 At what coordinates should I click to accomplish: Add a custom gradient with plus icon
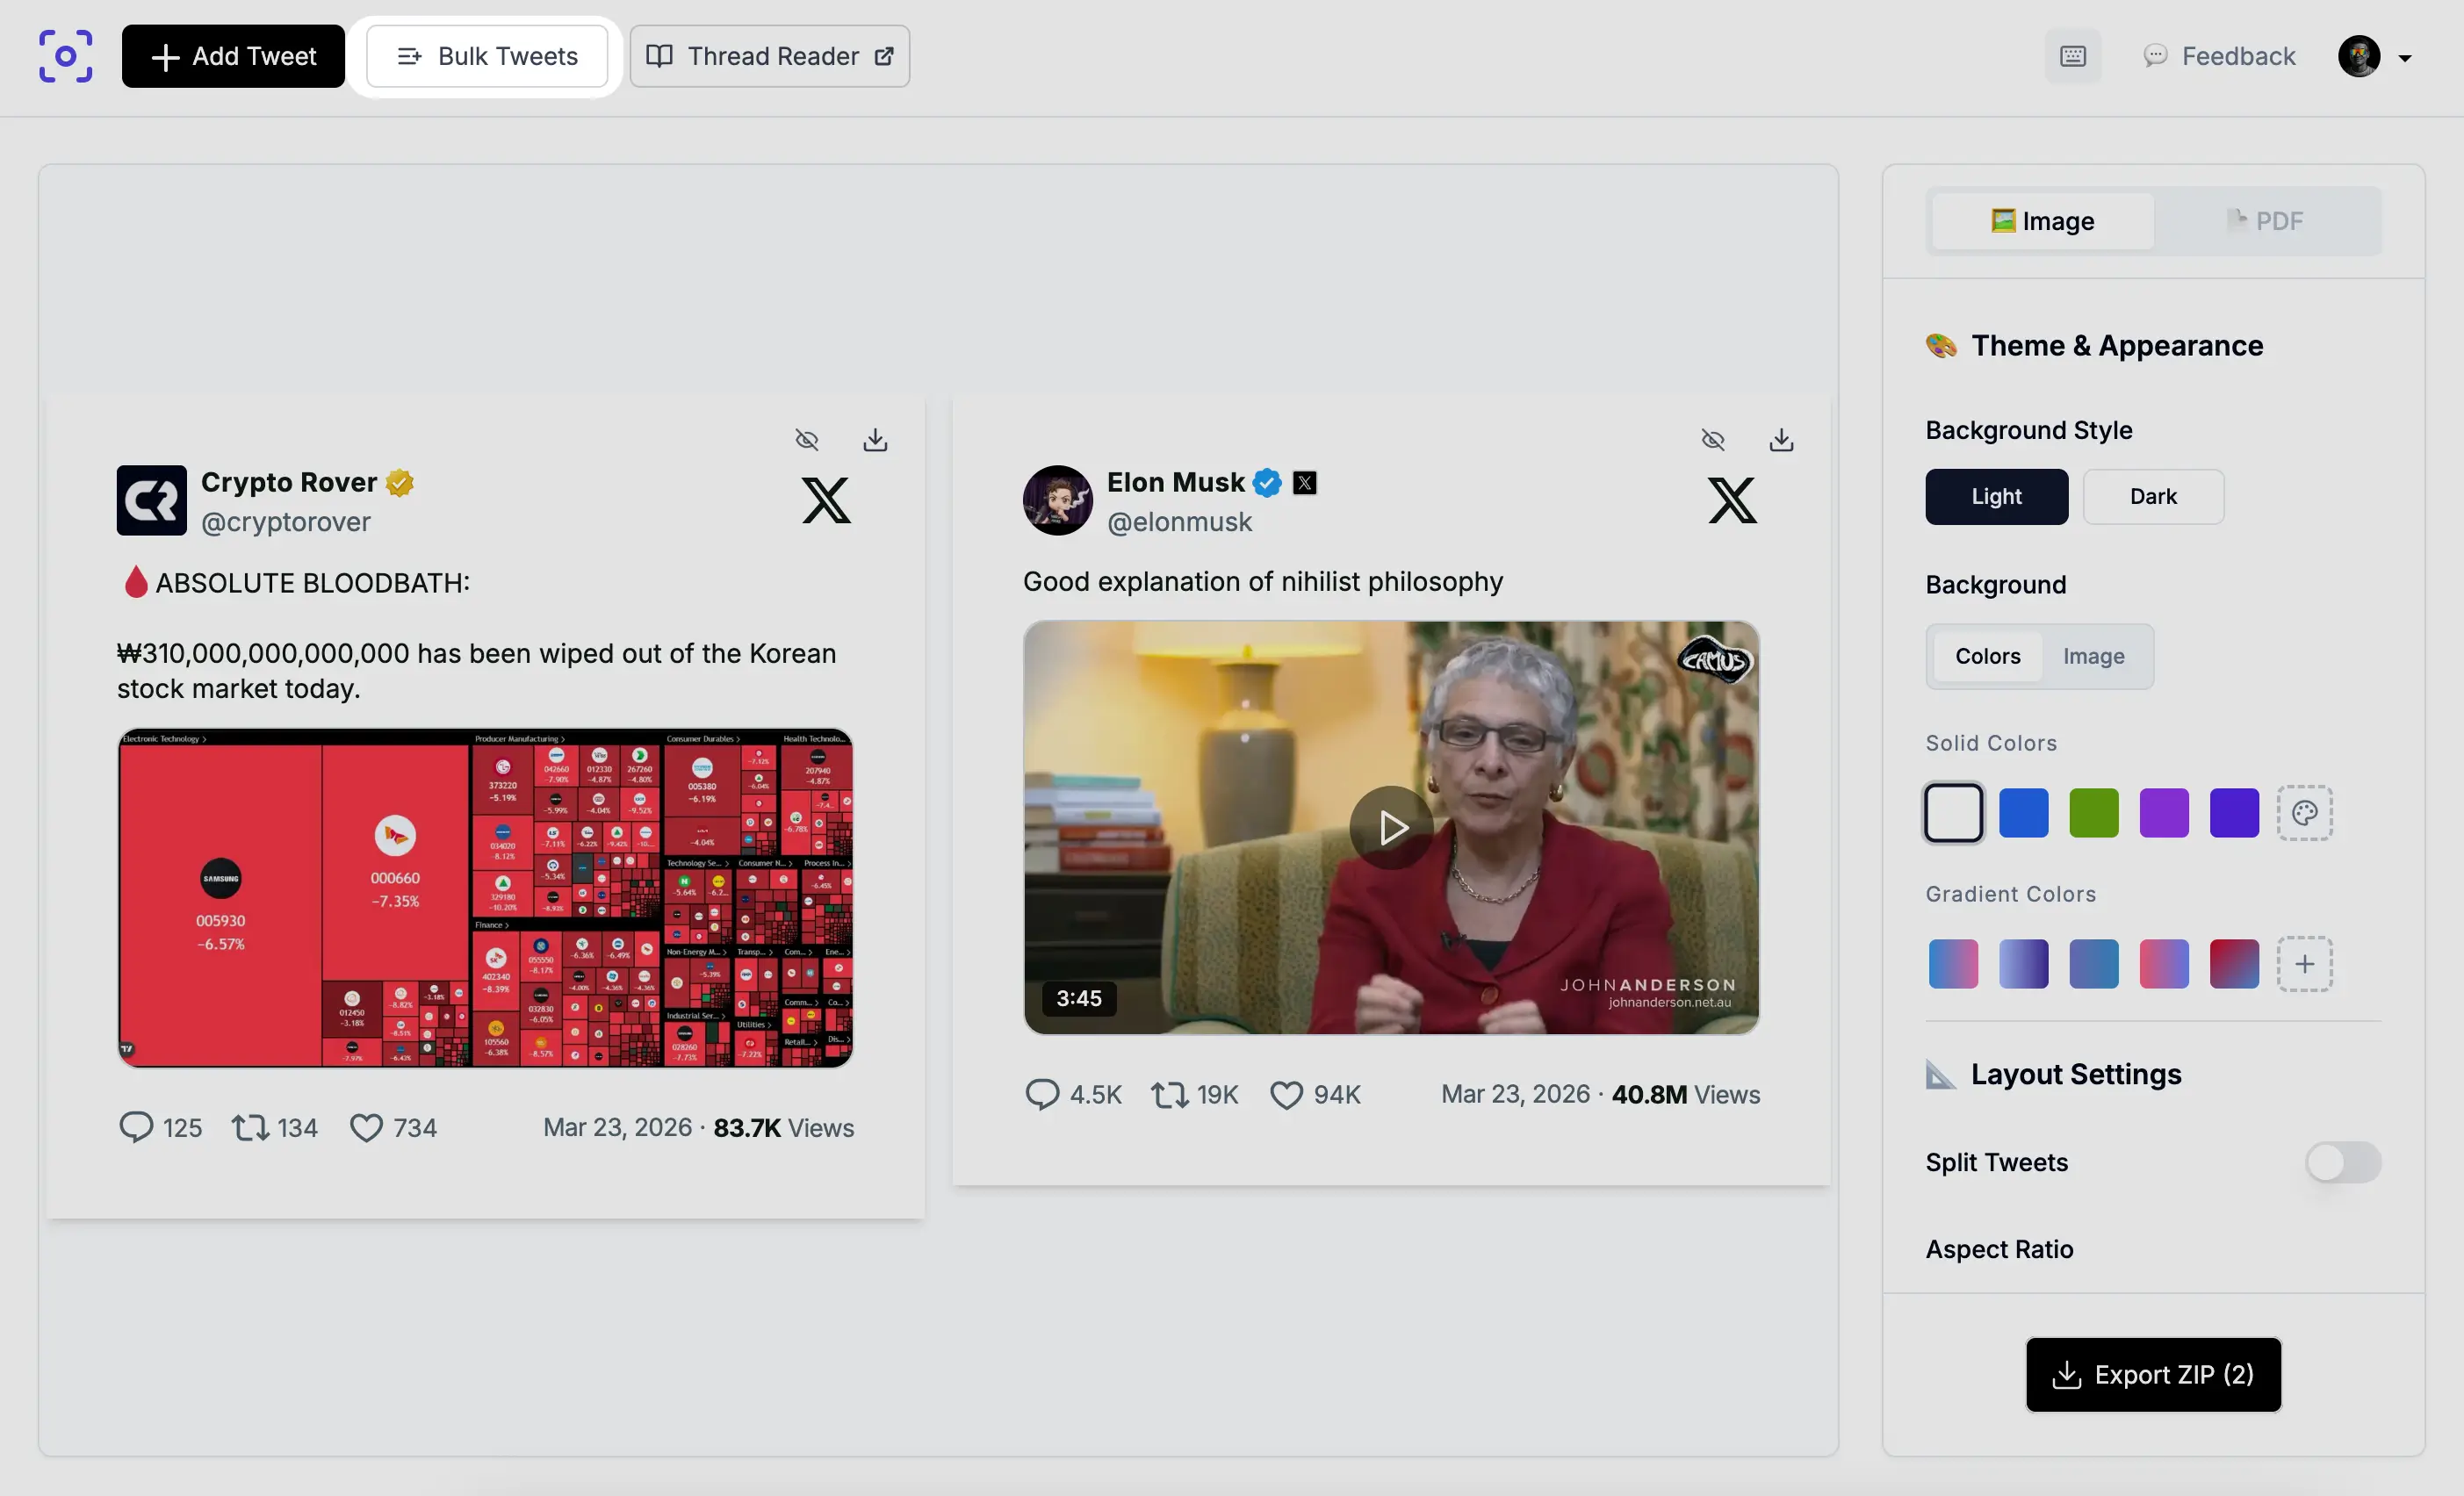point(2304,964)
